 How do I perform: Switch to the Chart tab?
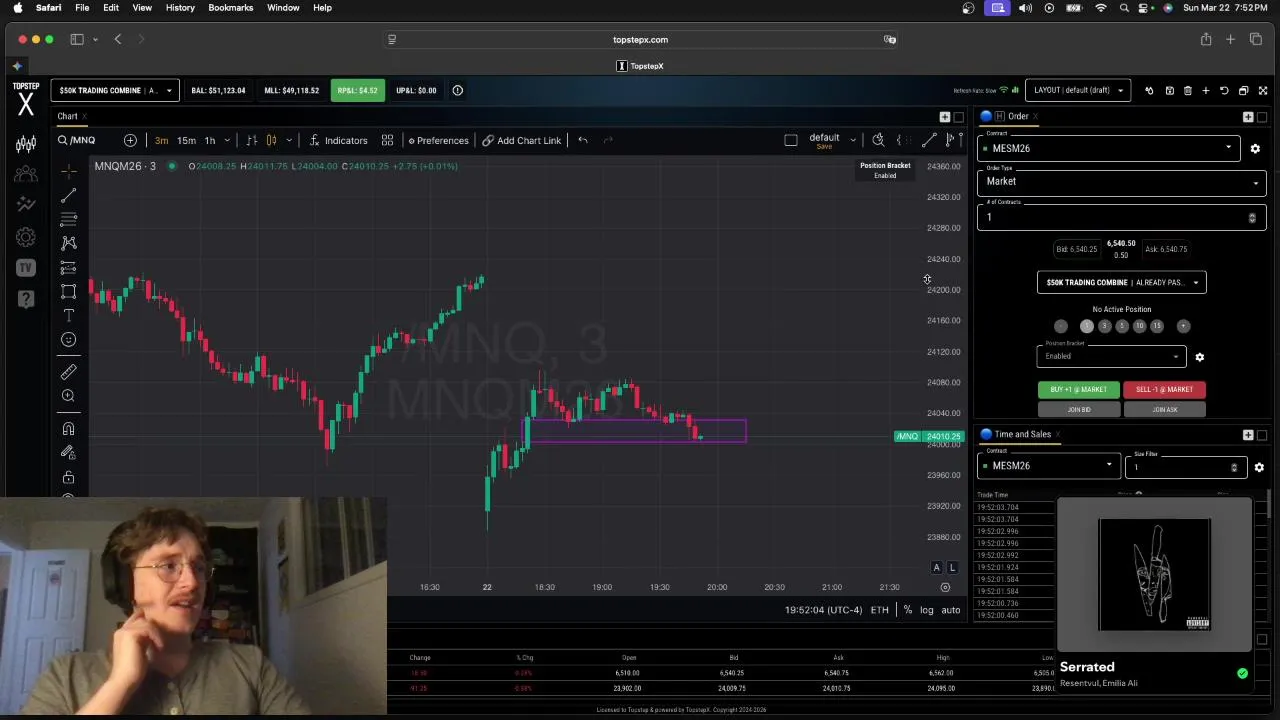click(67, 116)
